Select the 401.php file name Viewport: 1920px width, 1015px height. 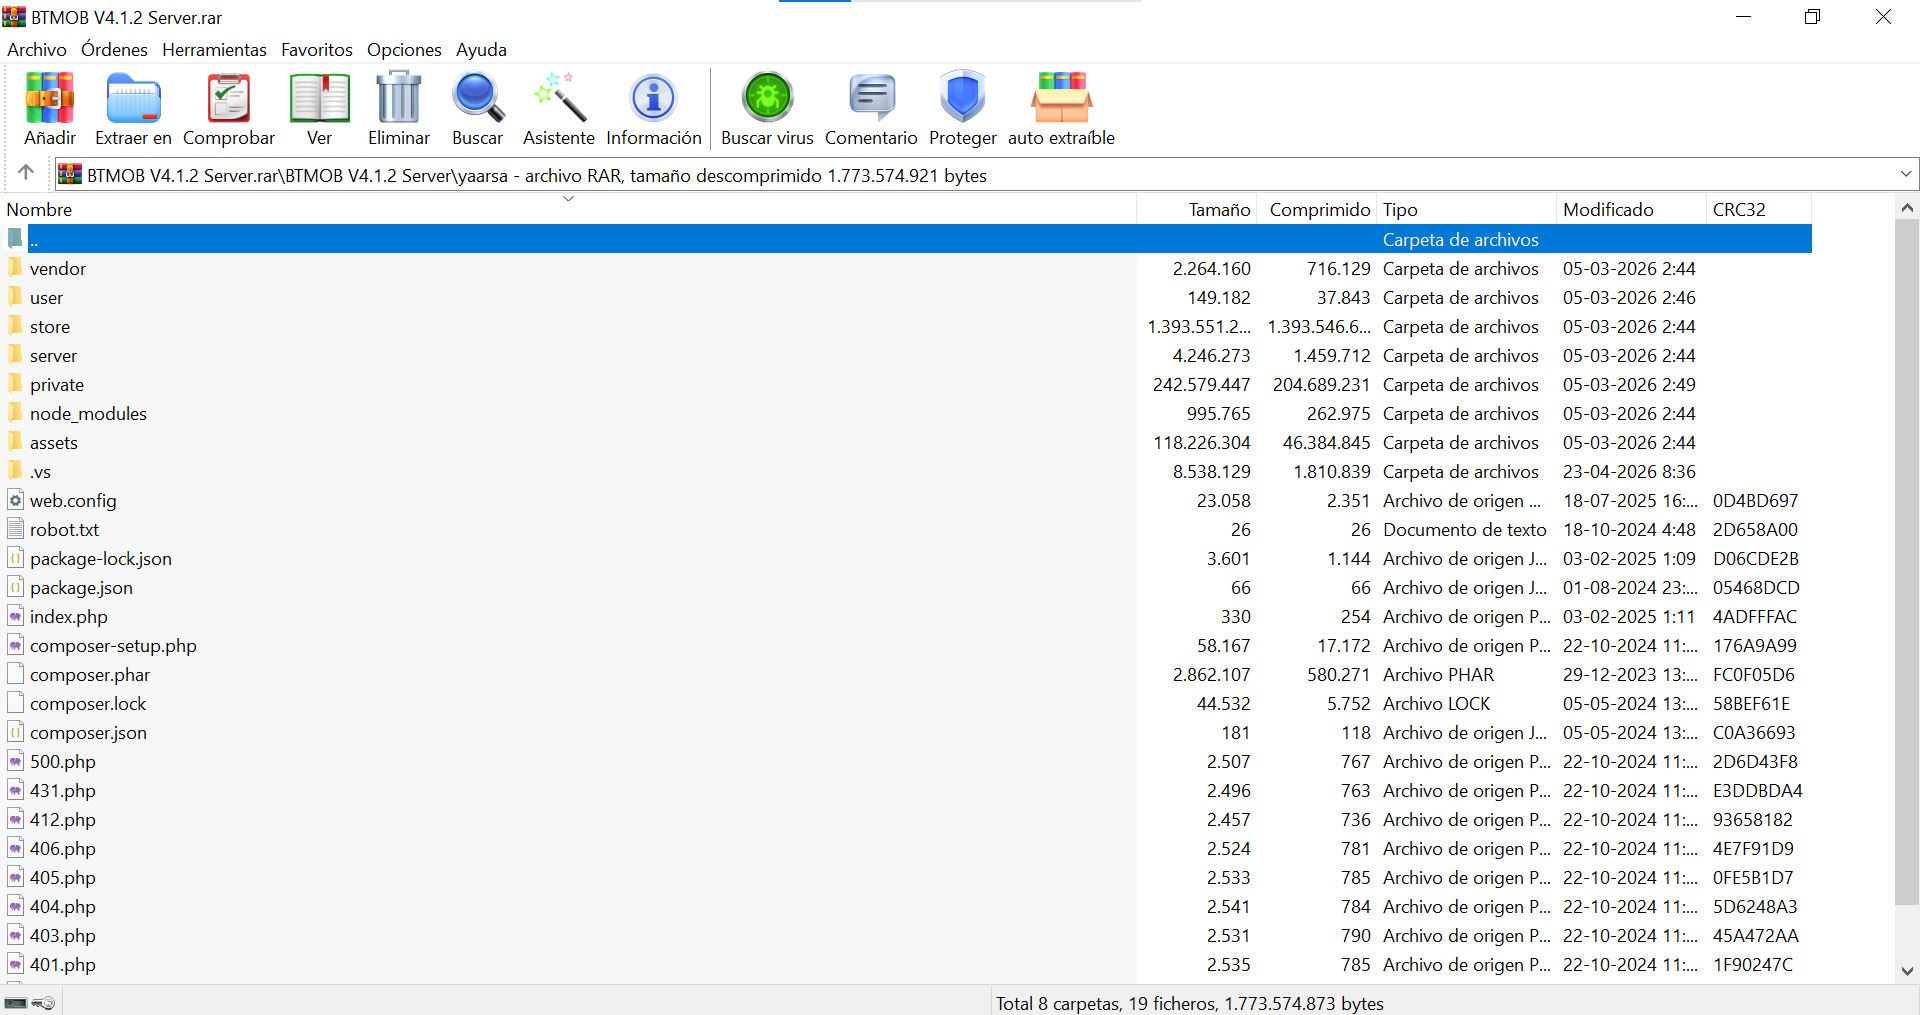(x=63, y=965)
